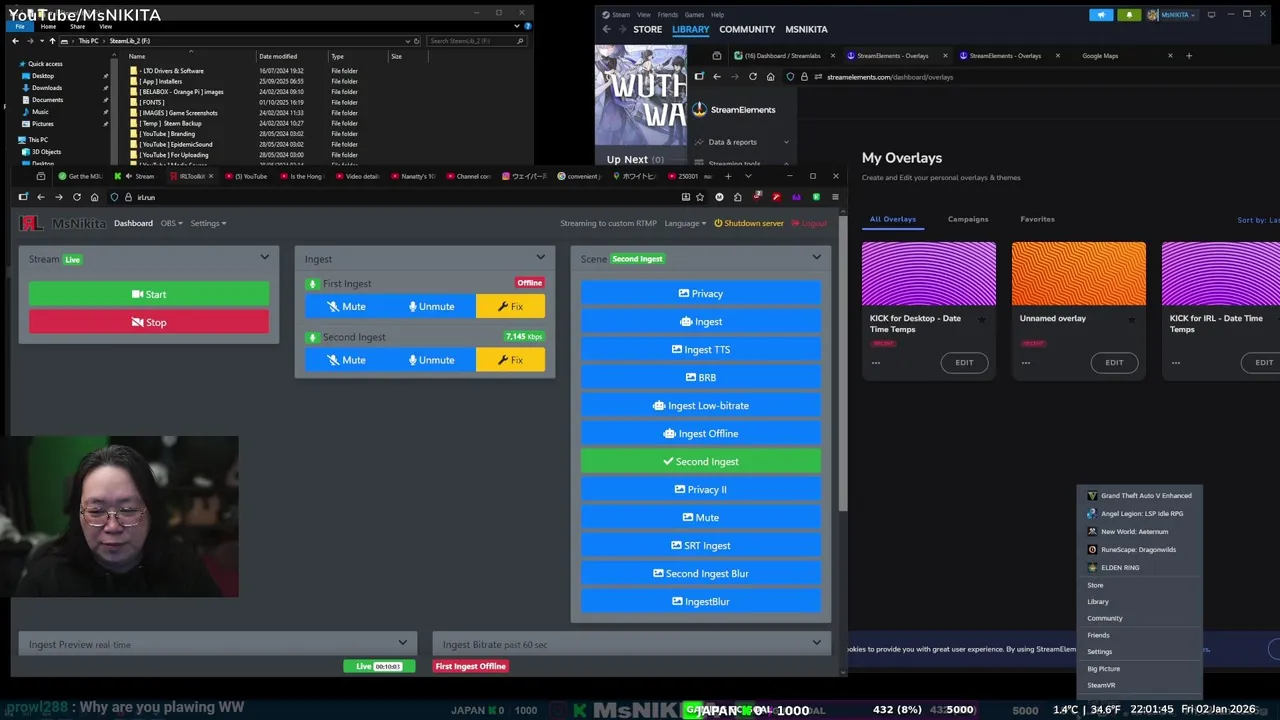1280x720 pixels.
Task: Open the Steam Friends menu
Action: pos(667,15)
